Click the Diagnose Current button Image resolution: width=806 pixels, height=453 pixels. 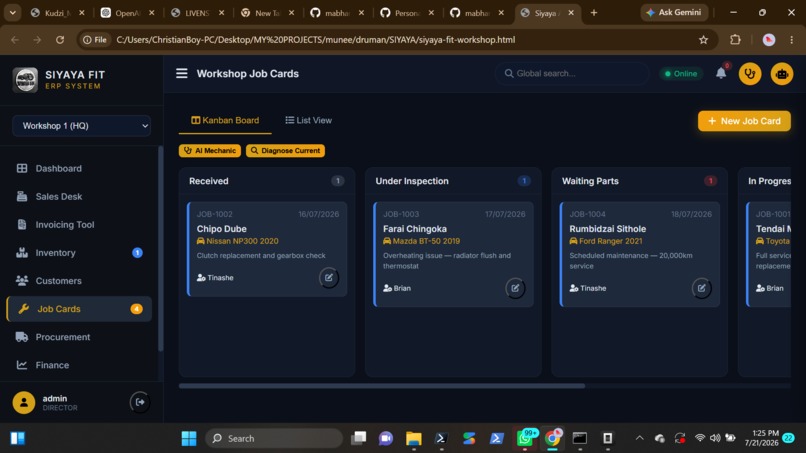[x=285, y=151]
